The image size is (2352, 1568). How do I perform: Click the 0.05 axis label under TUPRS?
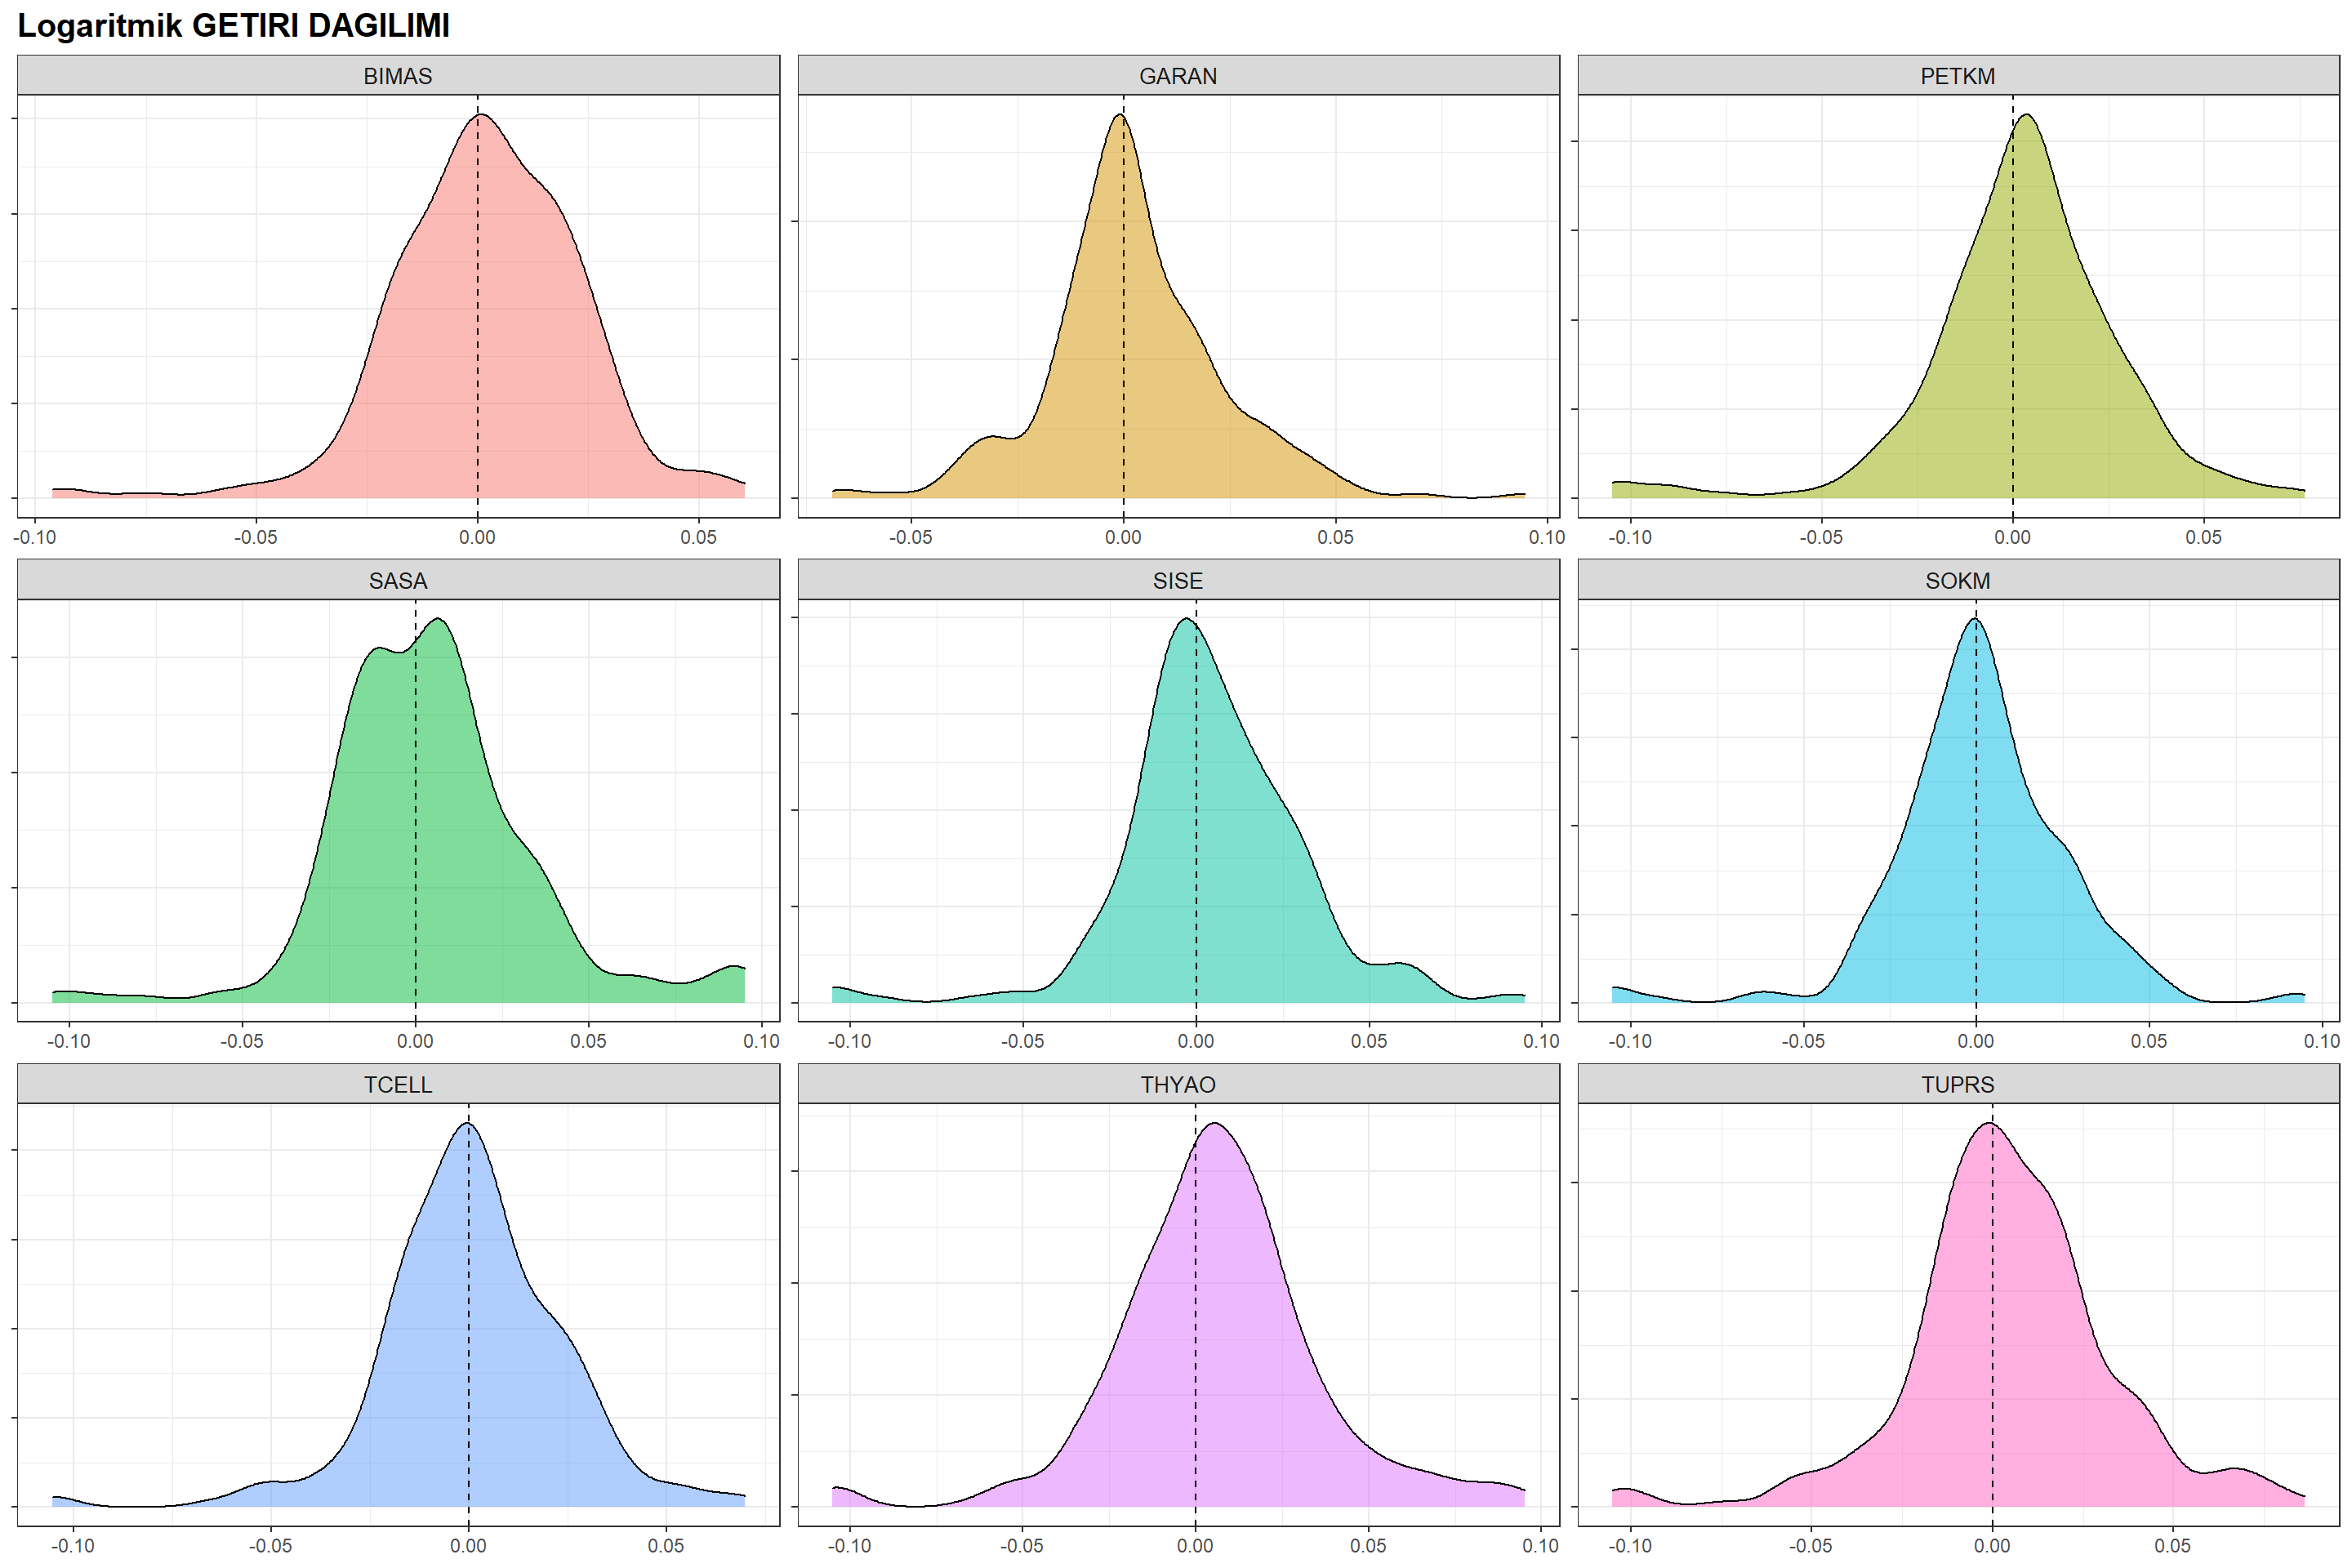coord(2173,1545)
